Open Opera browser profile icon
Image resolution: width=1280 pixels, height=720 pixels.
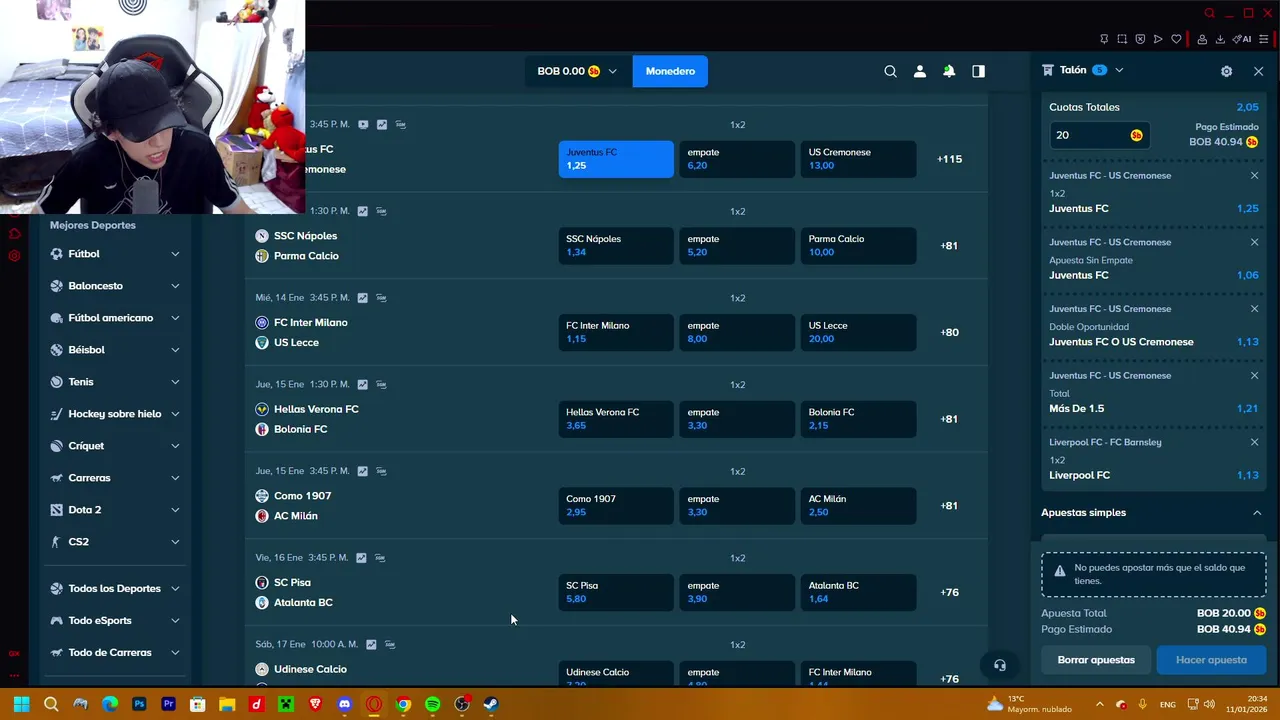(x=1202, y=39)
